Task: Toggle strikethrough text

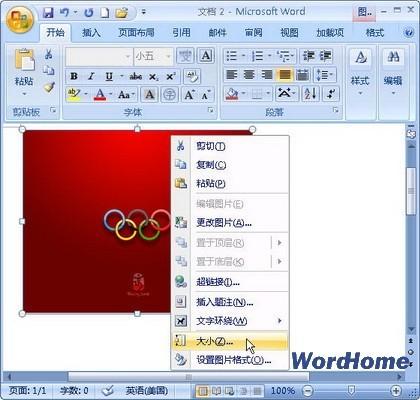Action: 136,76
